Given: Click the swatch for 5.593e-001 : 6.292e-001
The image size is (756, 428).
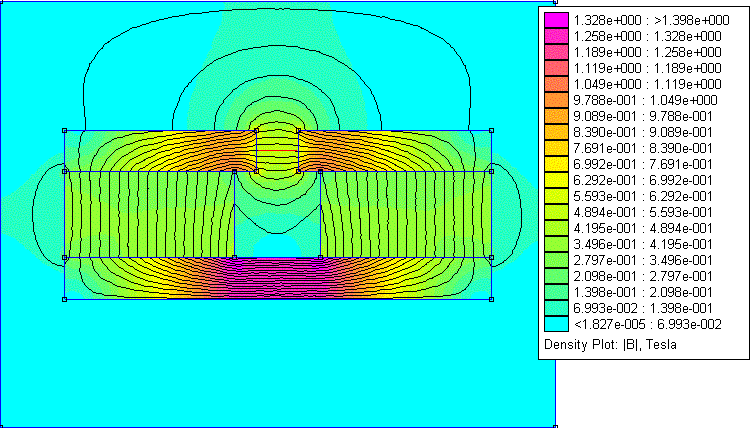Looking at the screenshot, I should point(556,196).
